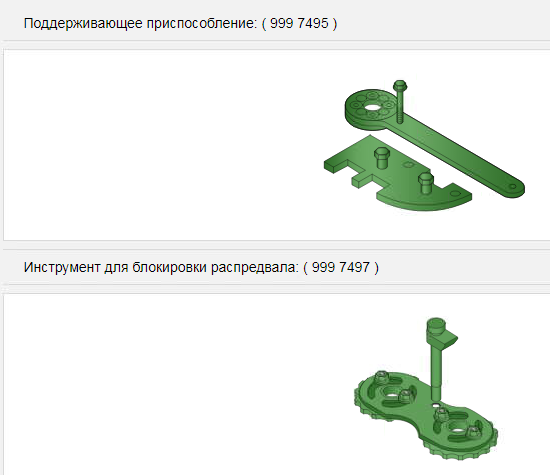Click the small hole at lever arm tip
The image size is (550, 475).
pos(512,187)
